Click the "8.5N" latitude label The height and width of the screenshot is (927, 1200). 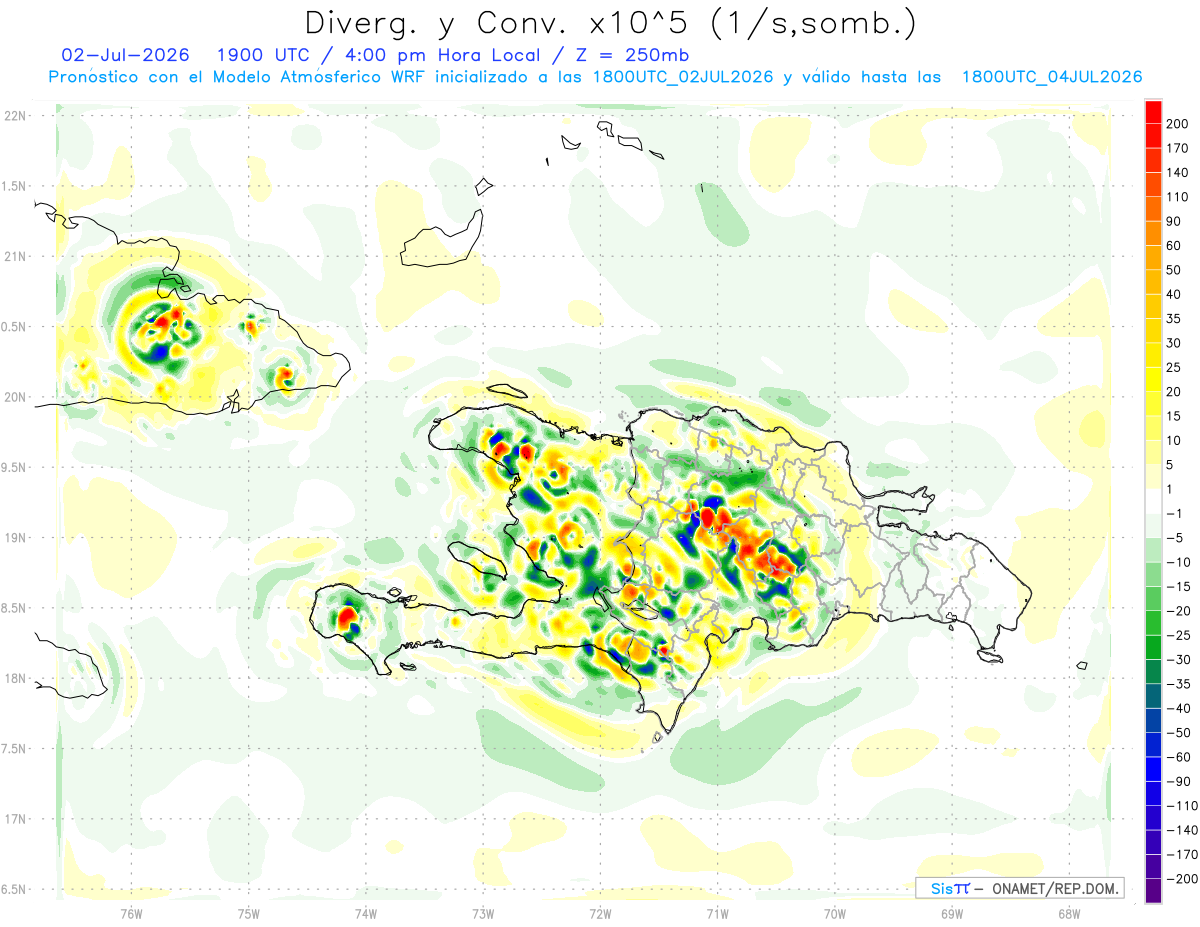point(15,608)
